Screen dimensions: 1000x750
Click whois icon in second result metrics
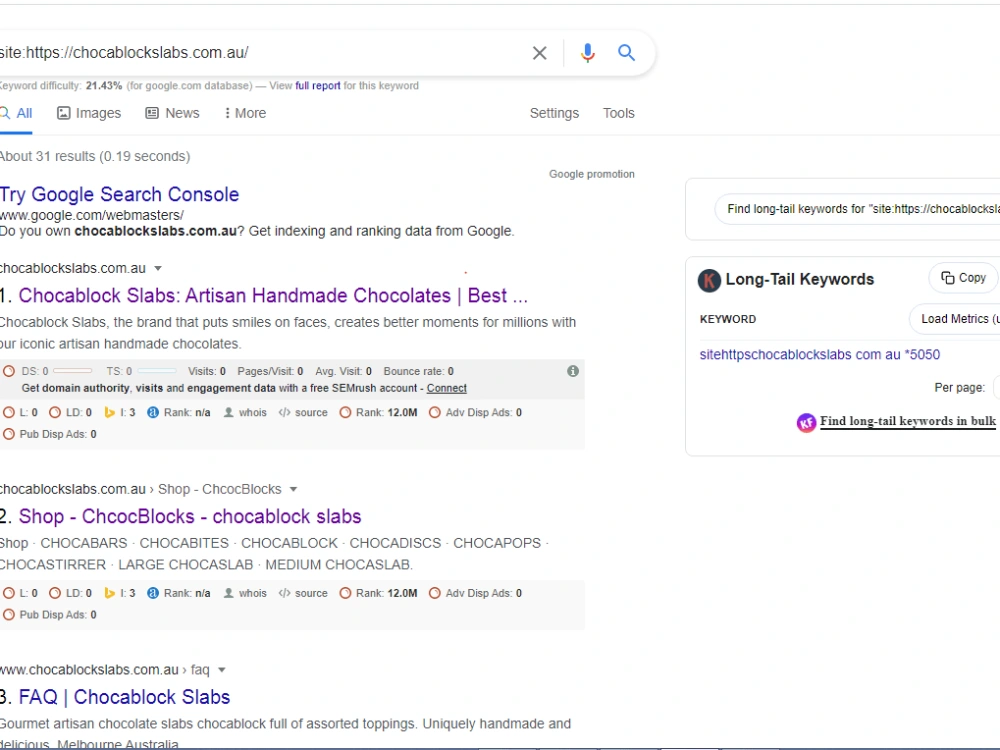pos(246,593)
